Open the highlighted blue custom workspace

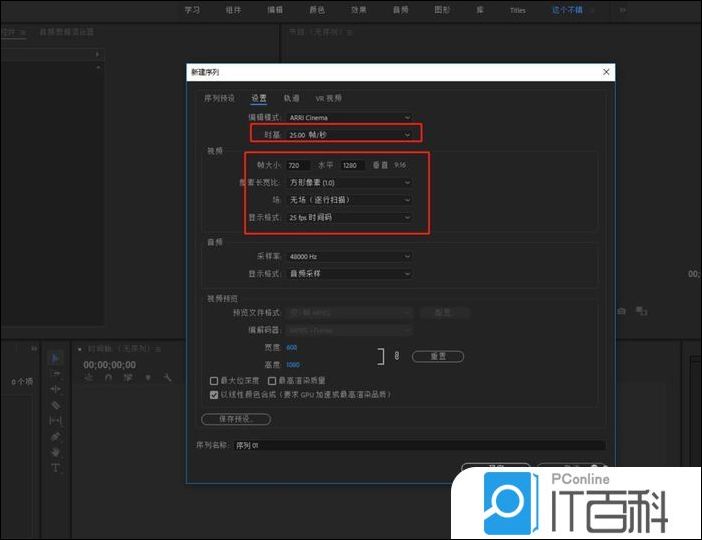click(x=567, y=10)
